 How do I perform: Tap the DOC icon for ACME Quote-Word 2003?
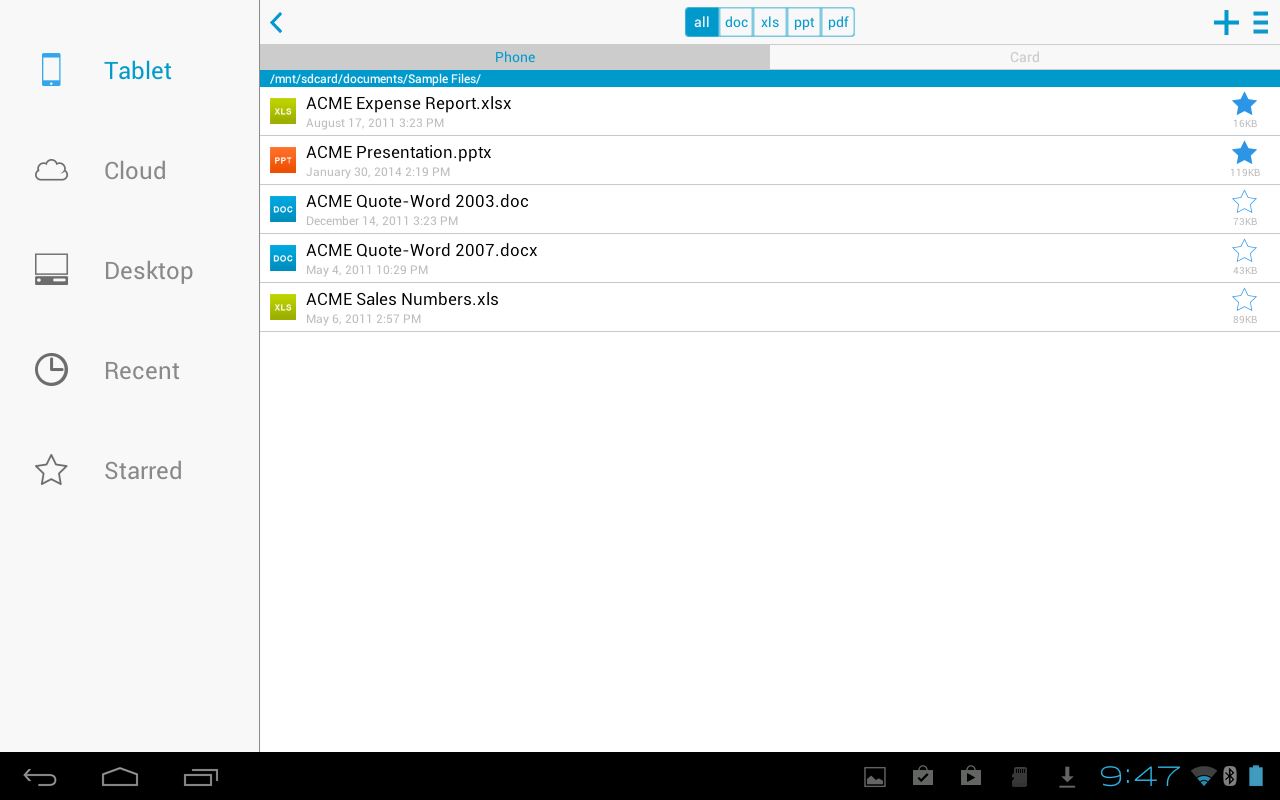tap(283, 209)
